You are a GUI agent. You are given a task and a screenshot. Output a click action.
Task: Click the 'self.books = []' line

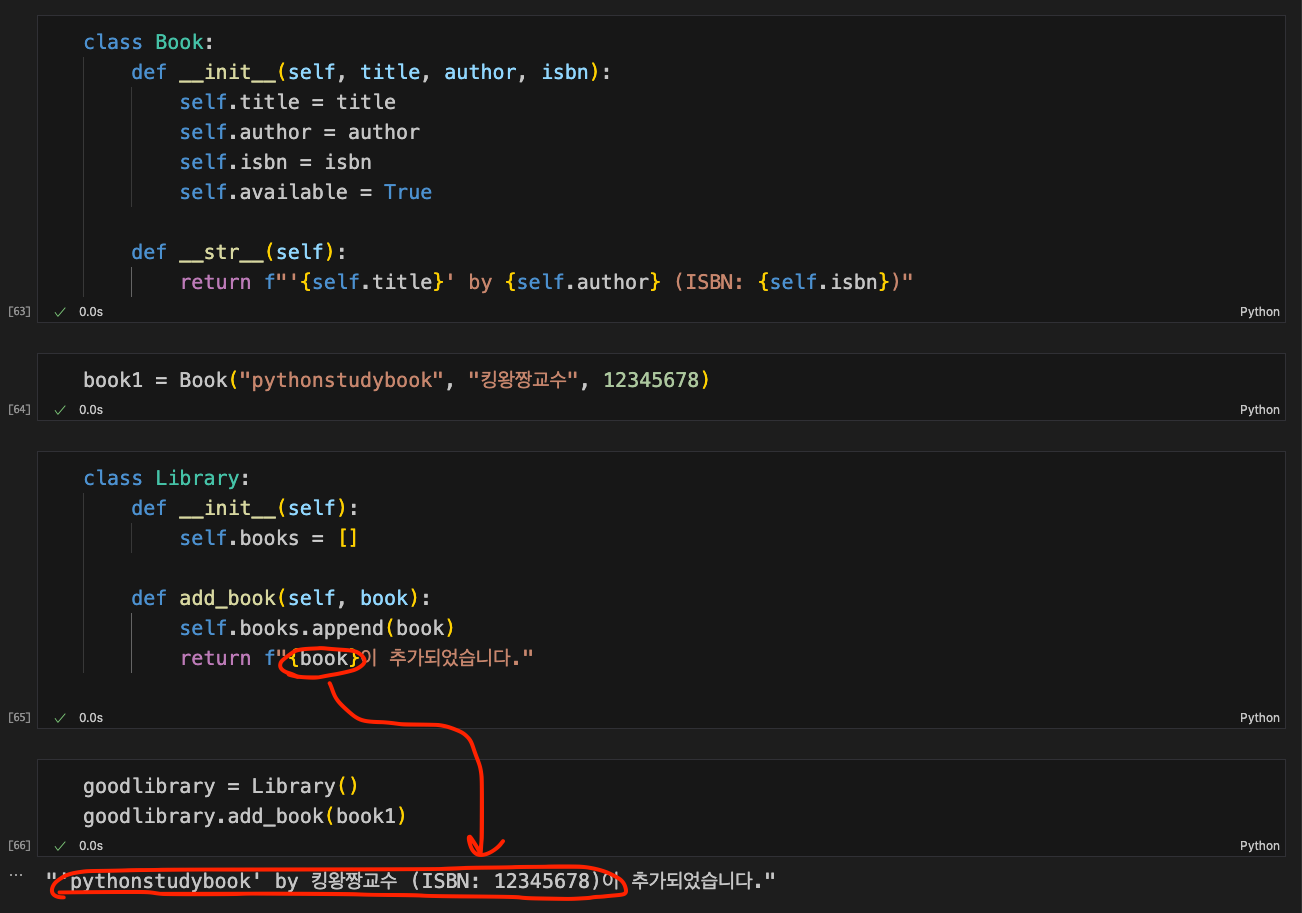269,538
